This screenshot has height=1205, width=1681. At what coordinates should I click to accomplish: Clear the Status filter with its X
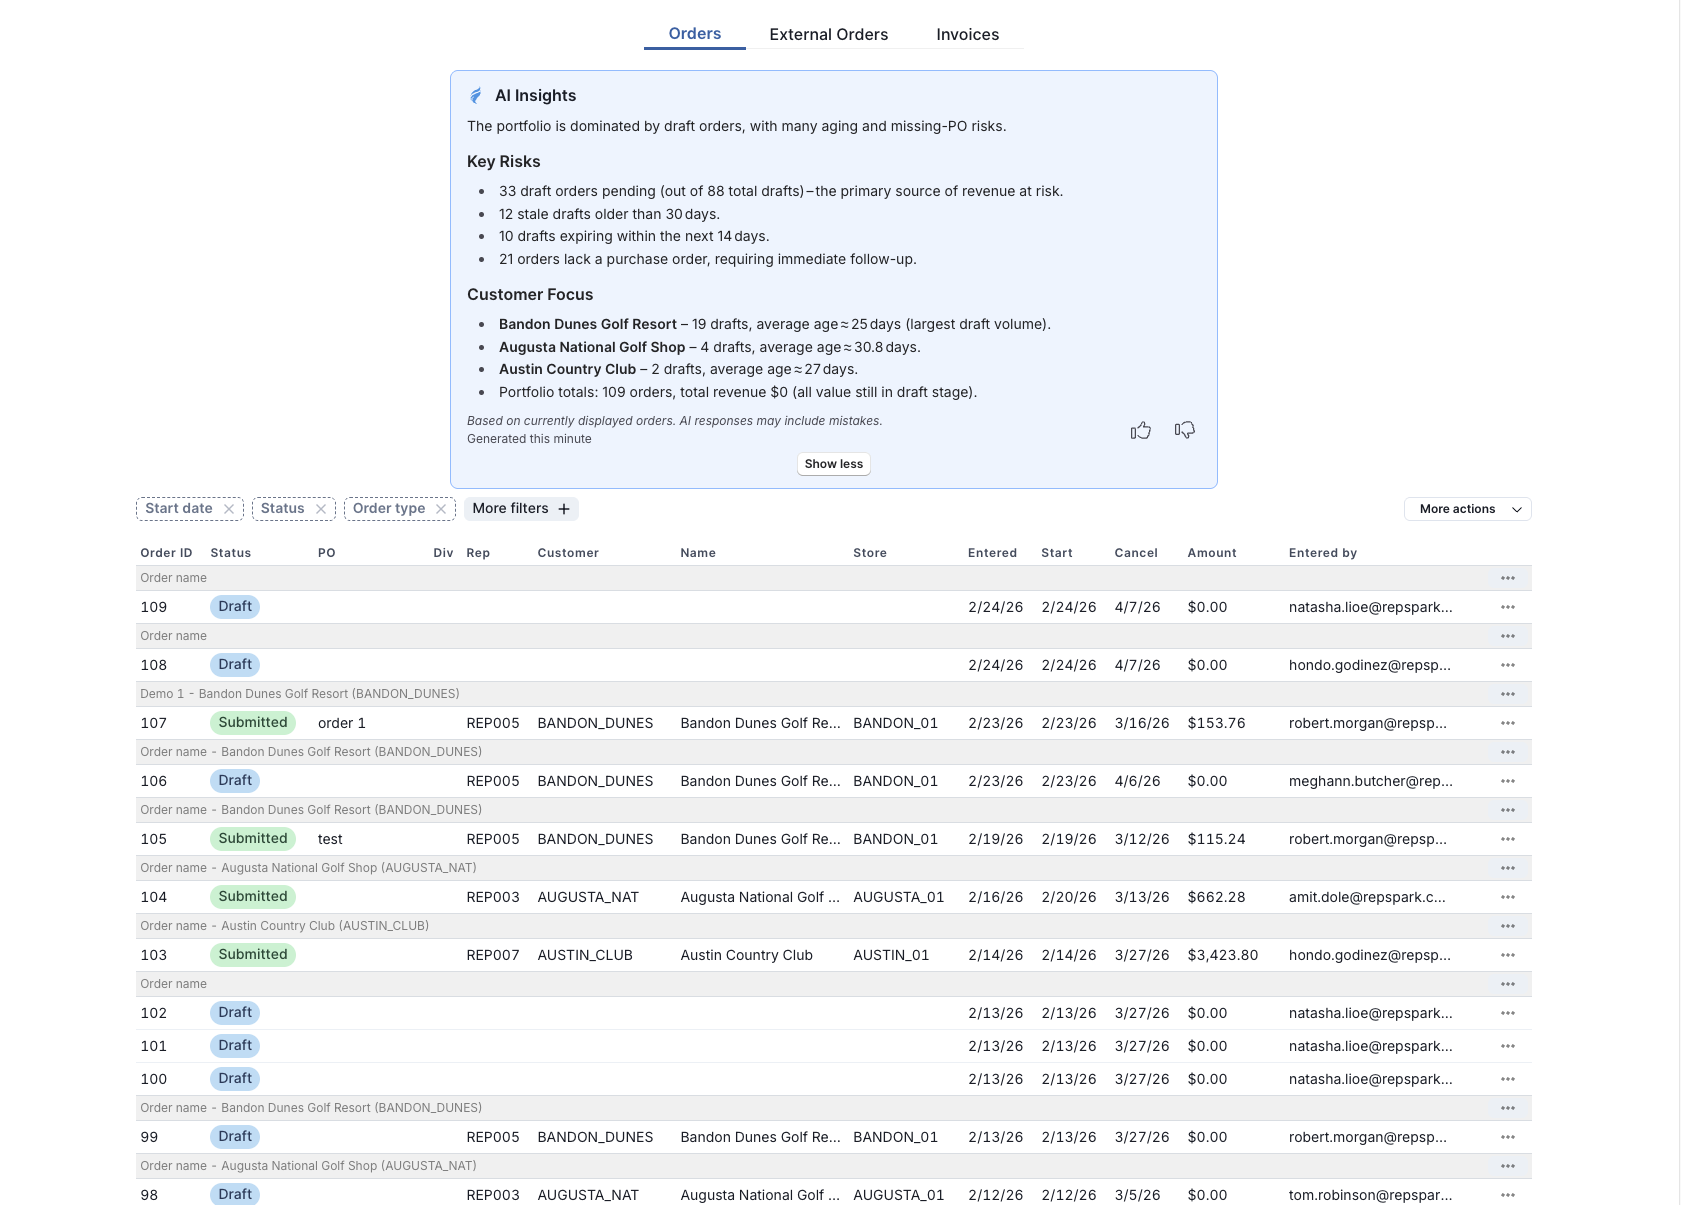[x=321, y=509]
